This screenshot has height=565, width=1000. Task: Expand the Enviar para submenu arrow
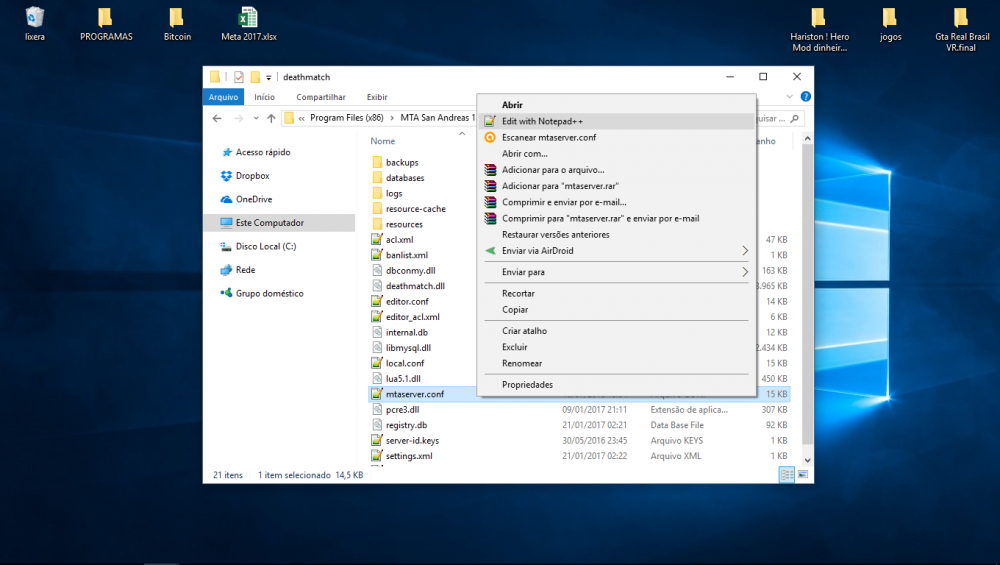coord(745,272)
